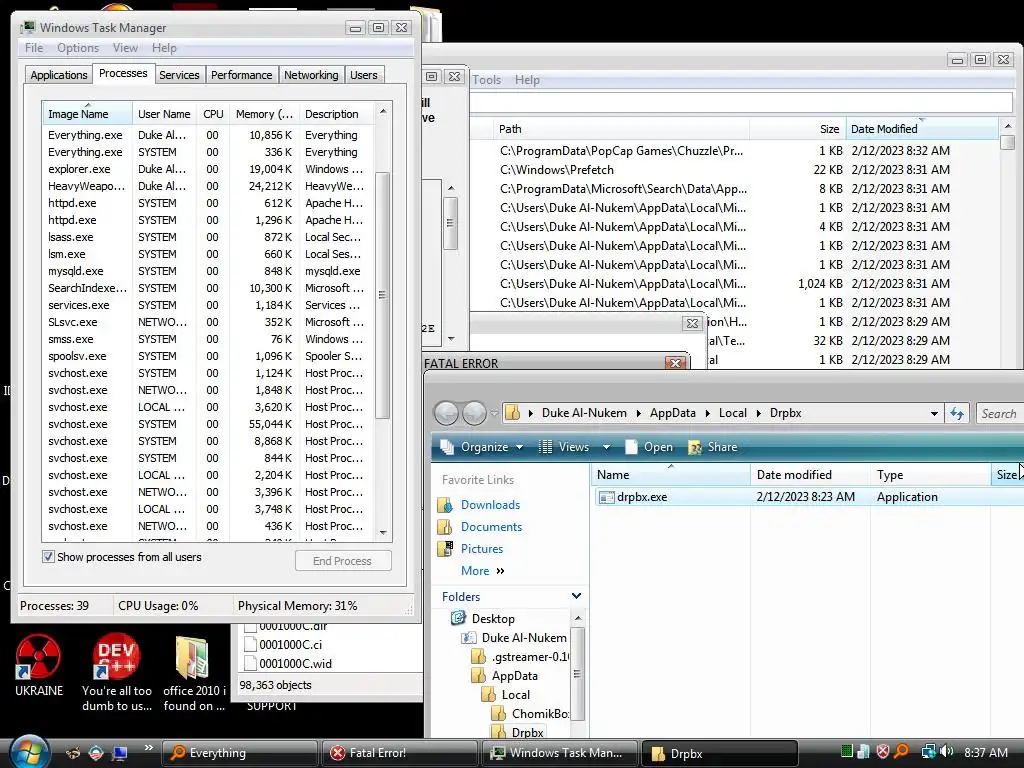Select .gstreamer-0.10 folder in the tree
Image resolution: width=1024 pixels, height=768 pixels.
coord(530,657)
